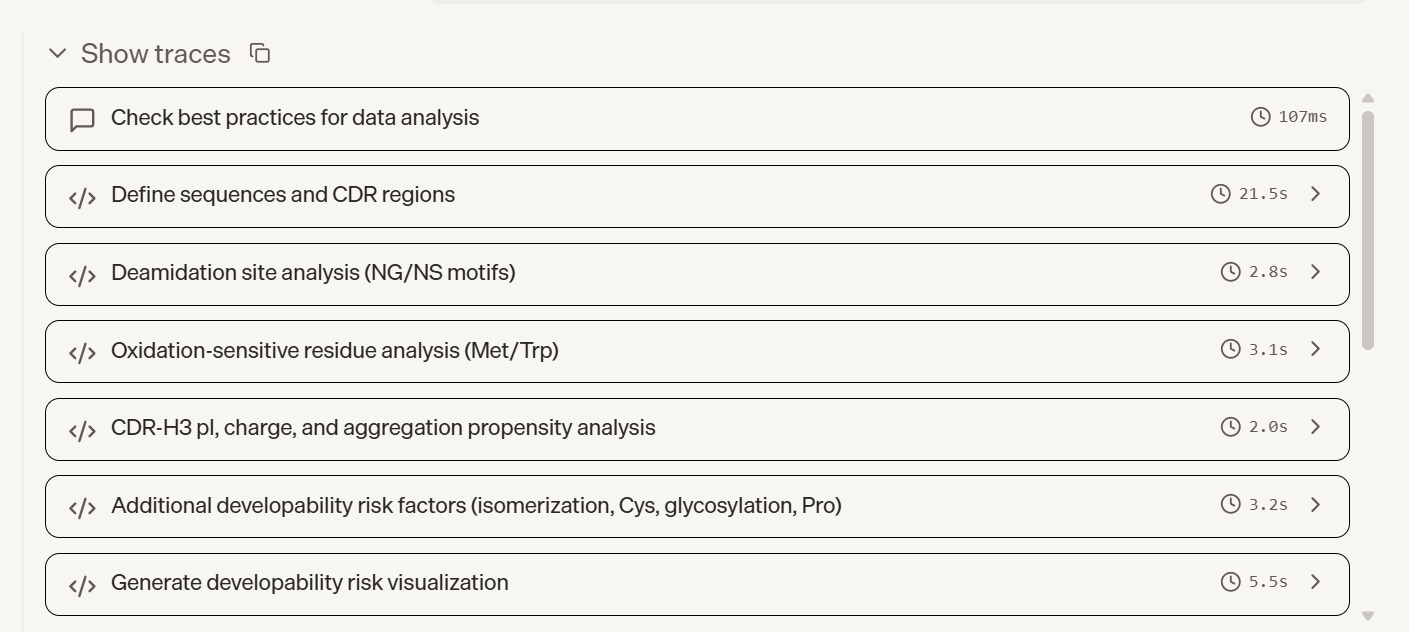Screen dimensions: 1409x632
Task: Click code icon beside Deamidation site analysis
Action: 82,275
